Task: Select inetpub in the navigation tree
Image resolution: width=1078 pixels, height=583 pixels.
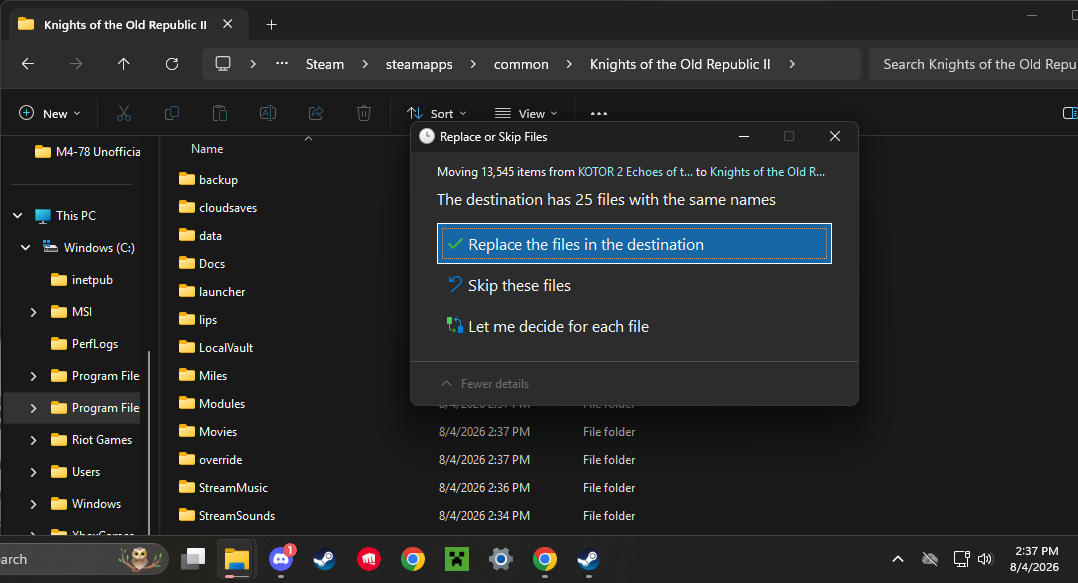Action: [x=82, y=280]
